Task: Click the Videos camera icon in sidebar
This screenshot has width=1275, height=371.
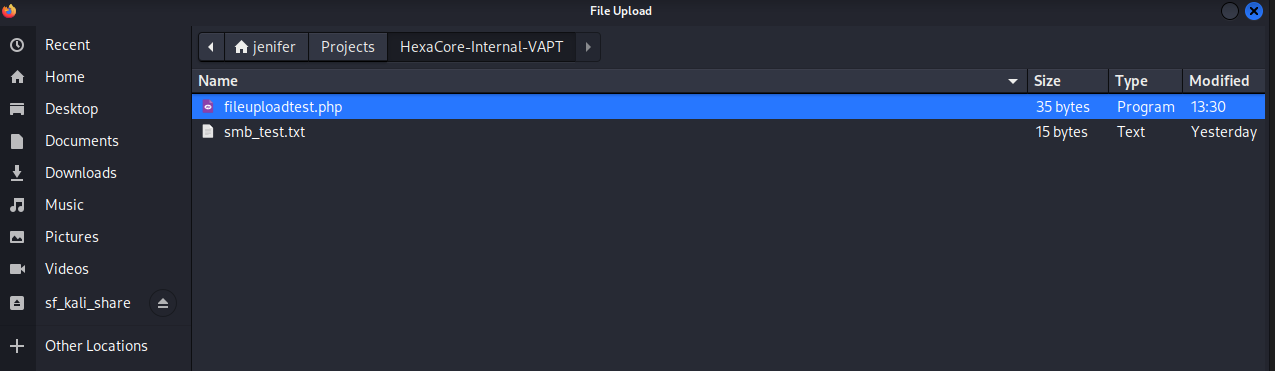Action: [x=16, y=269]
